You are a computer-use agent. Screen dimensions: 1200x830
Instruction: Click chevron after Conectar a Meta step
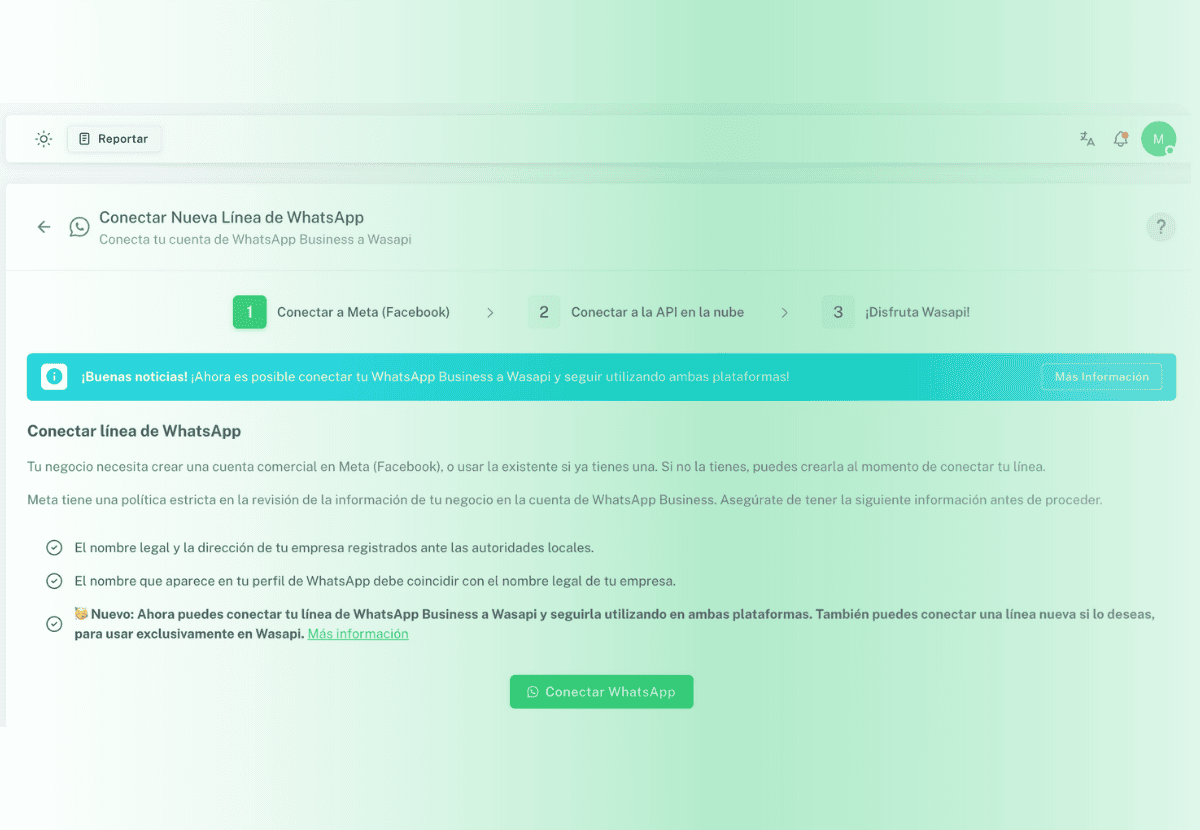click(x=490, y=313)
